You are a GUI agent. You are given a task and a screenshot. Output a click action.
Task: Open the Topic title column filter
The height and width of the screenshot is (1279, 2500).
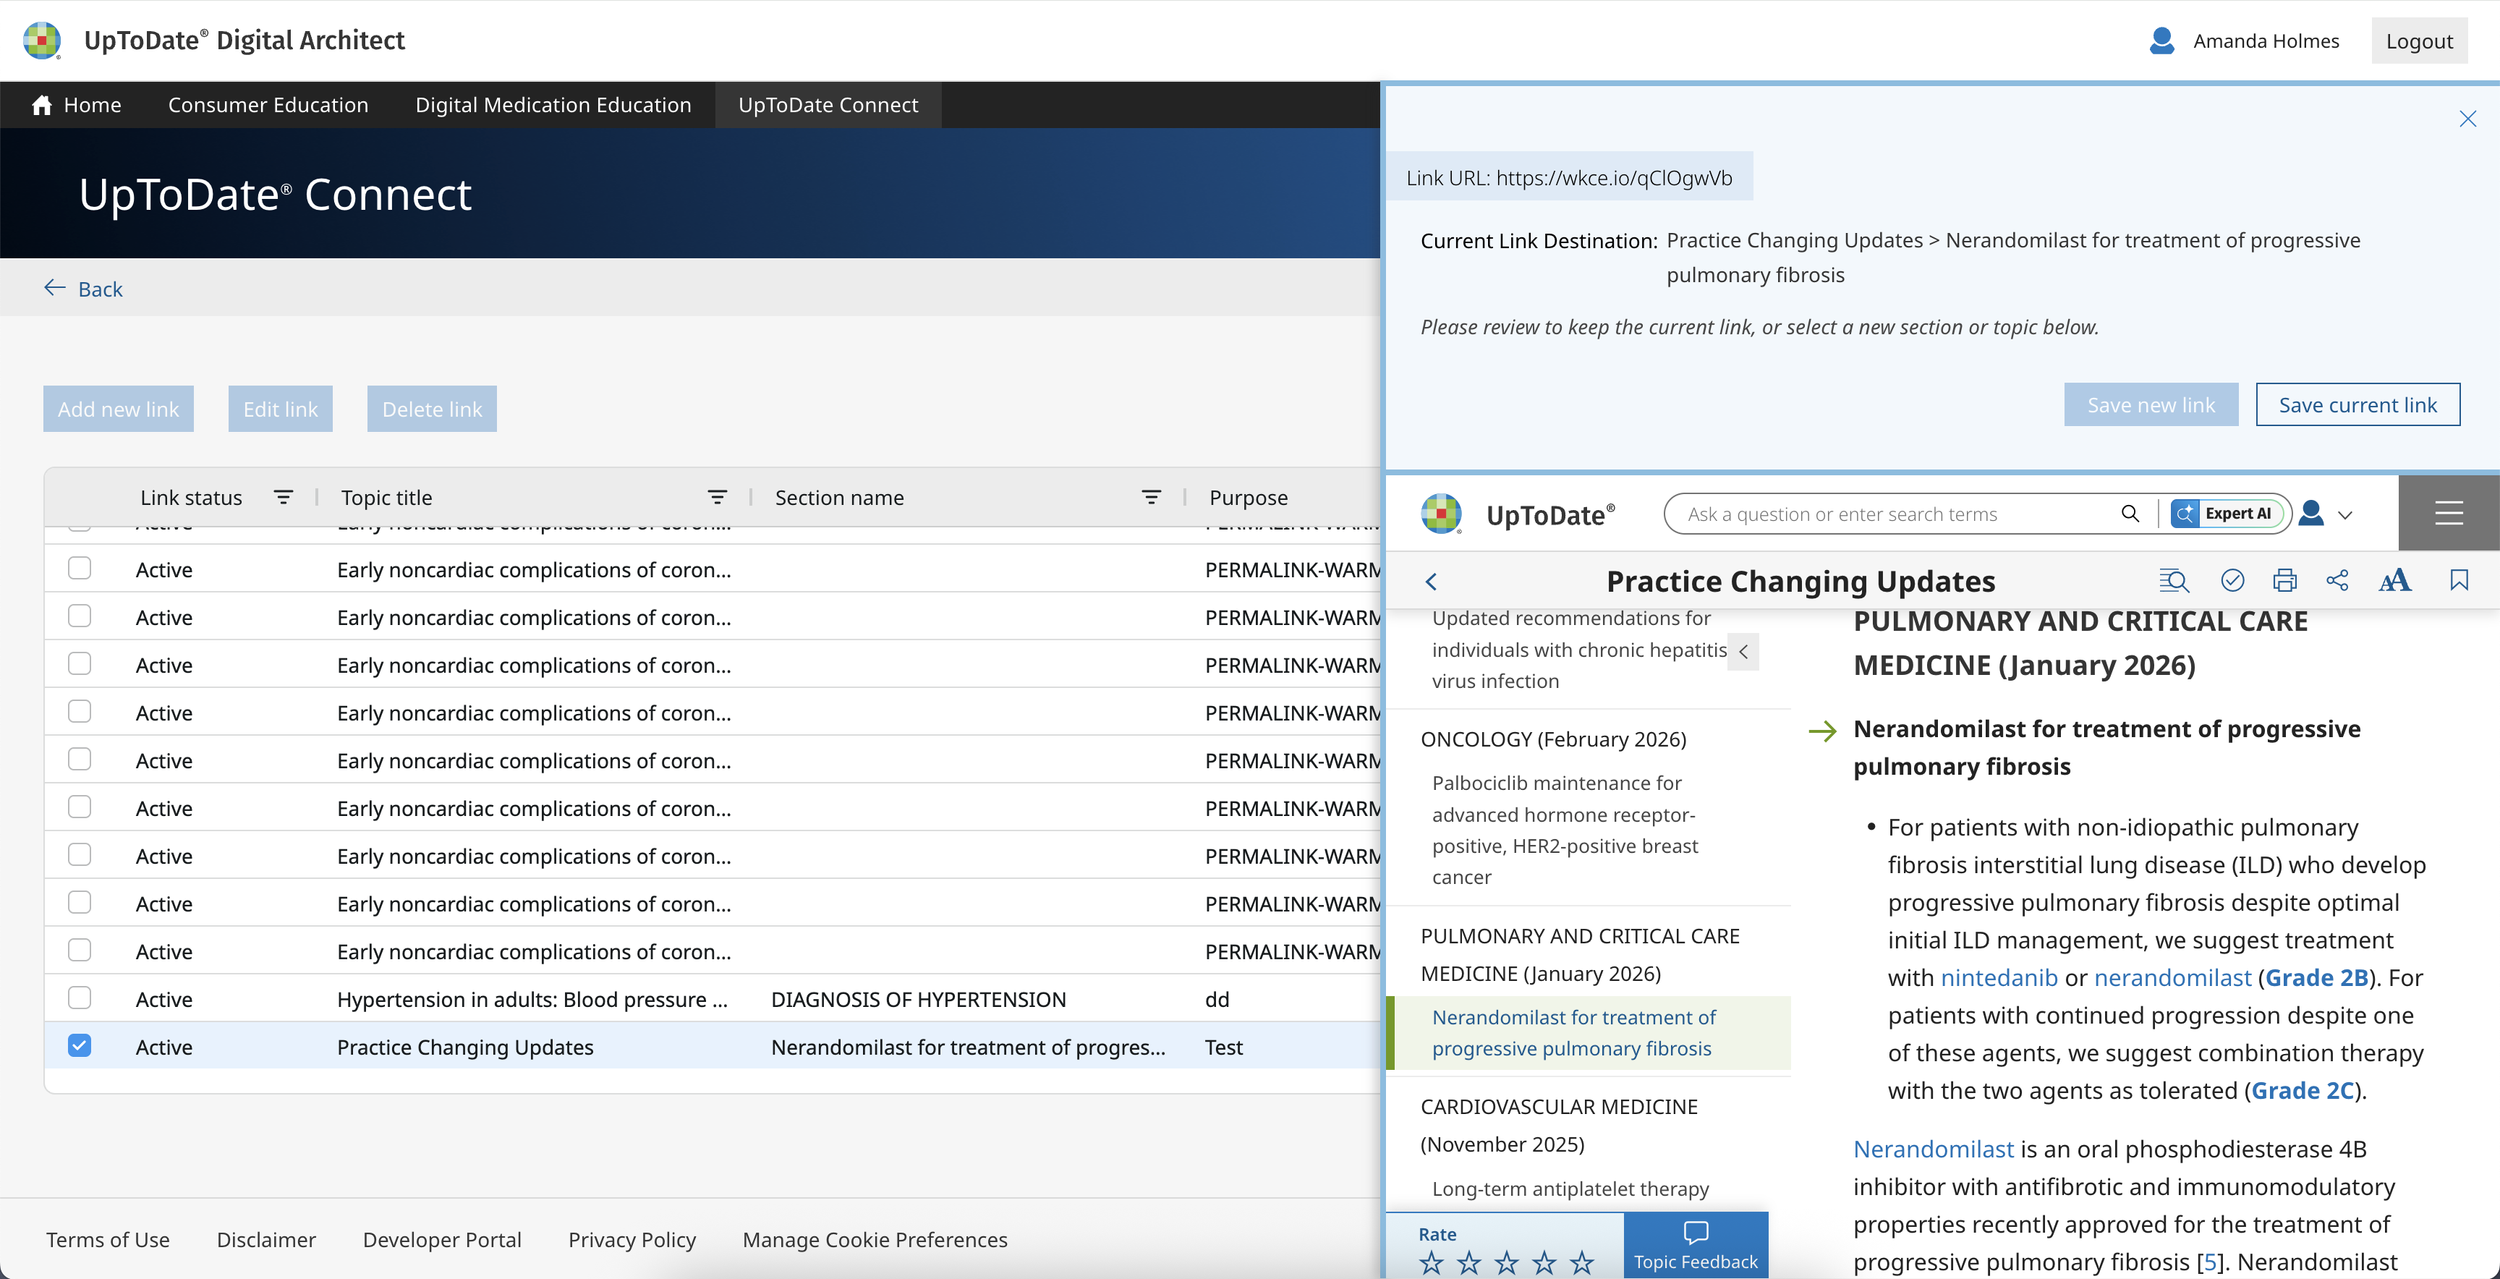coord(717,497)
